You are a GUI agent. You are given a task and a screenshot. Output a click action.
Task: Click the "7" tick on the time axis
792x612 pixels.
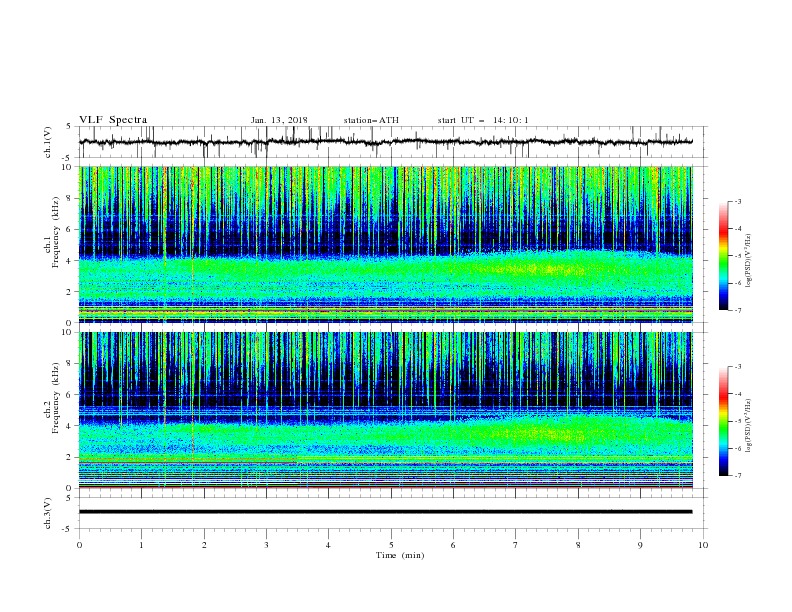516,545
